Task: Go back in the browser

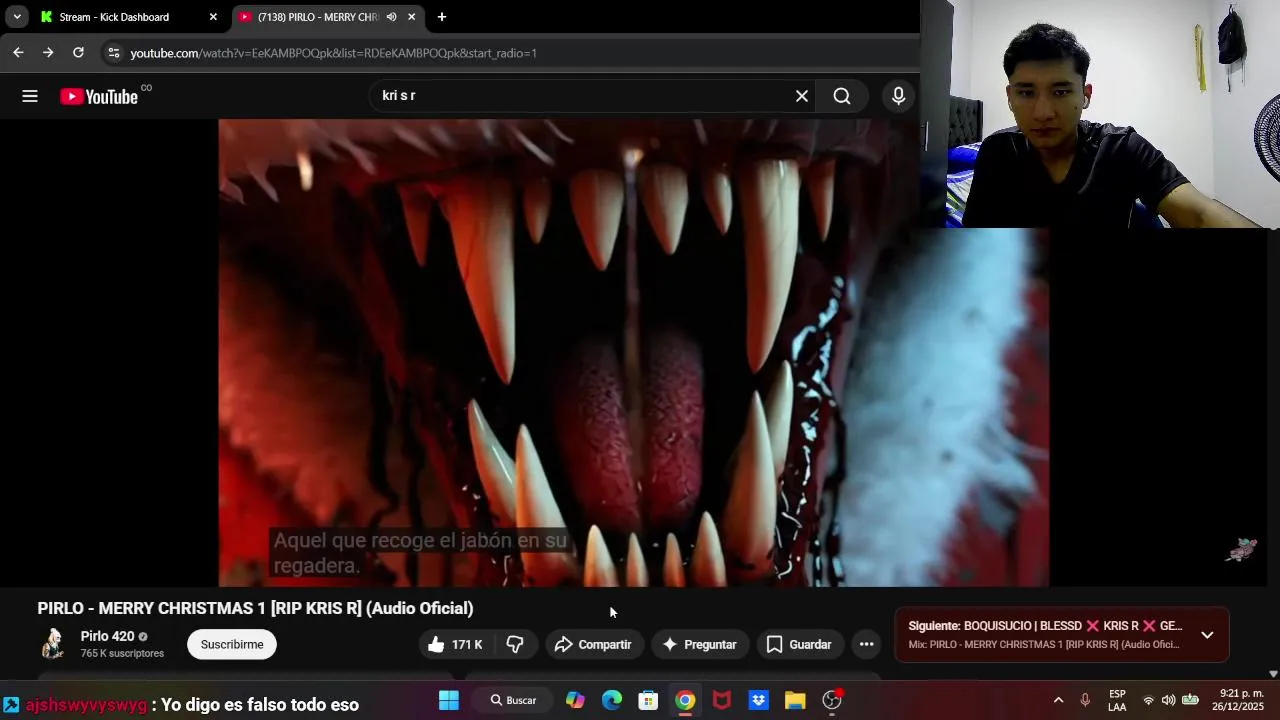Action: click(x=18, y=53)
